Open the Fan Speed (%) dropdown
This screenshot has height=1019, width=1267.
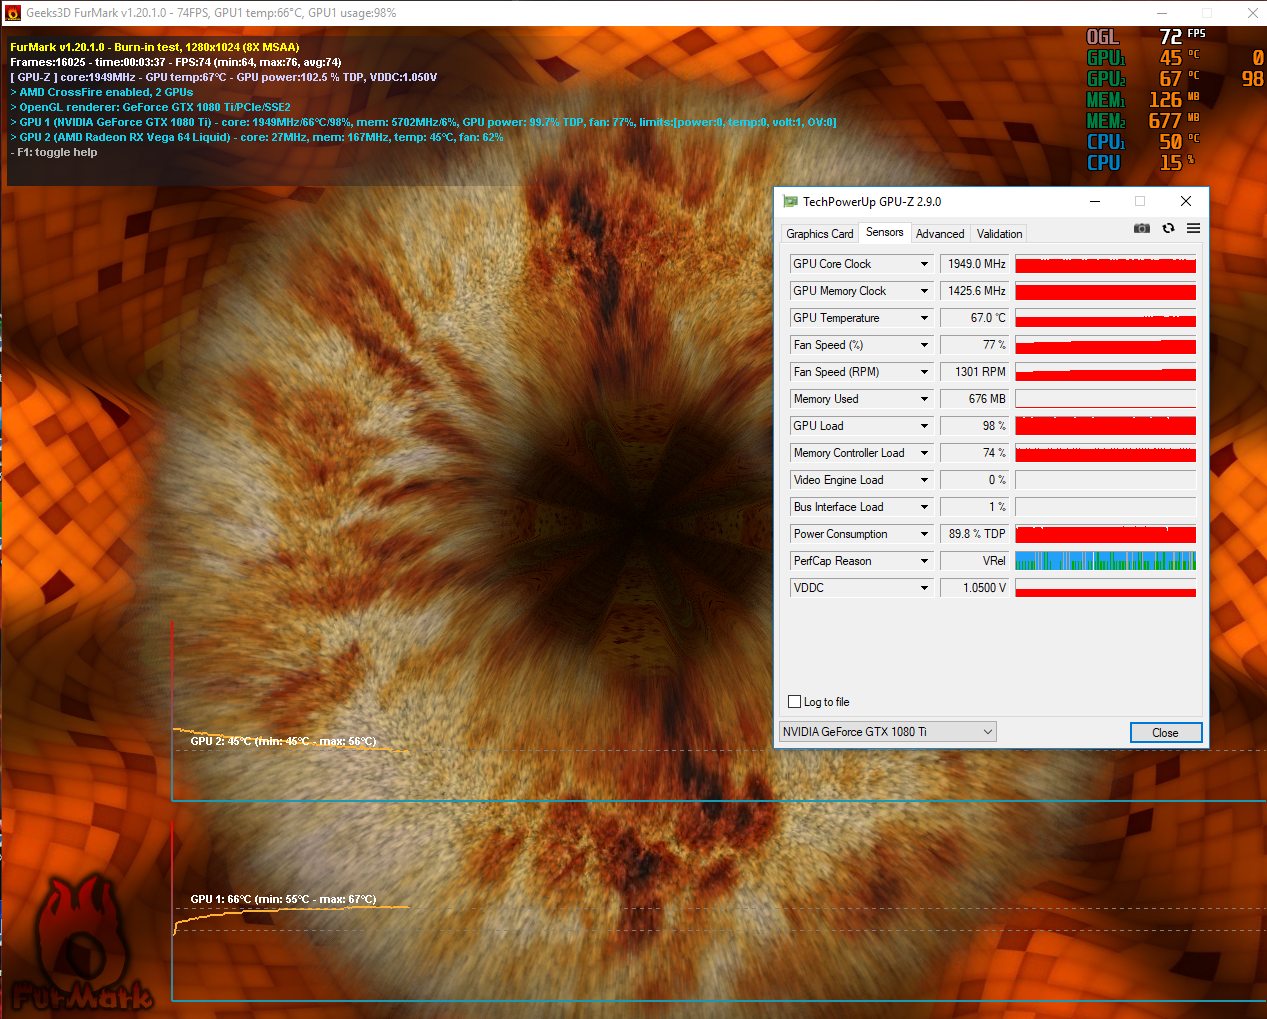coord(924,345)
